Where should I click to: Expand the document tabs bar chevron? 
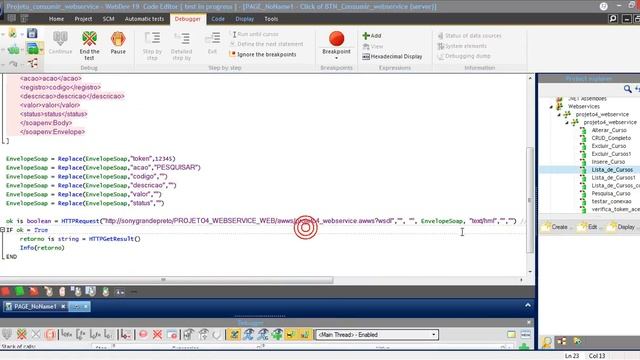528,305
